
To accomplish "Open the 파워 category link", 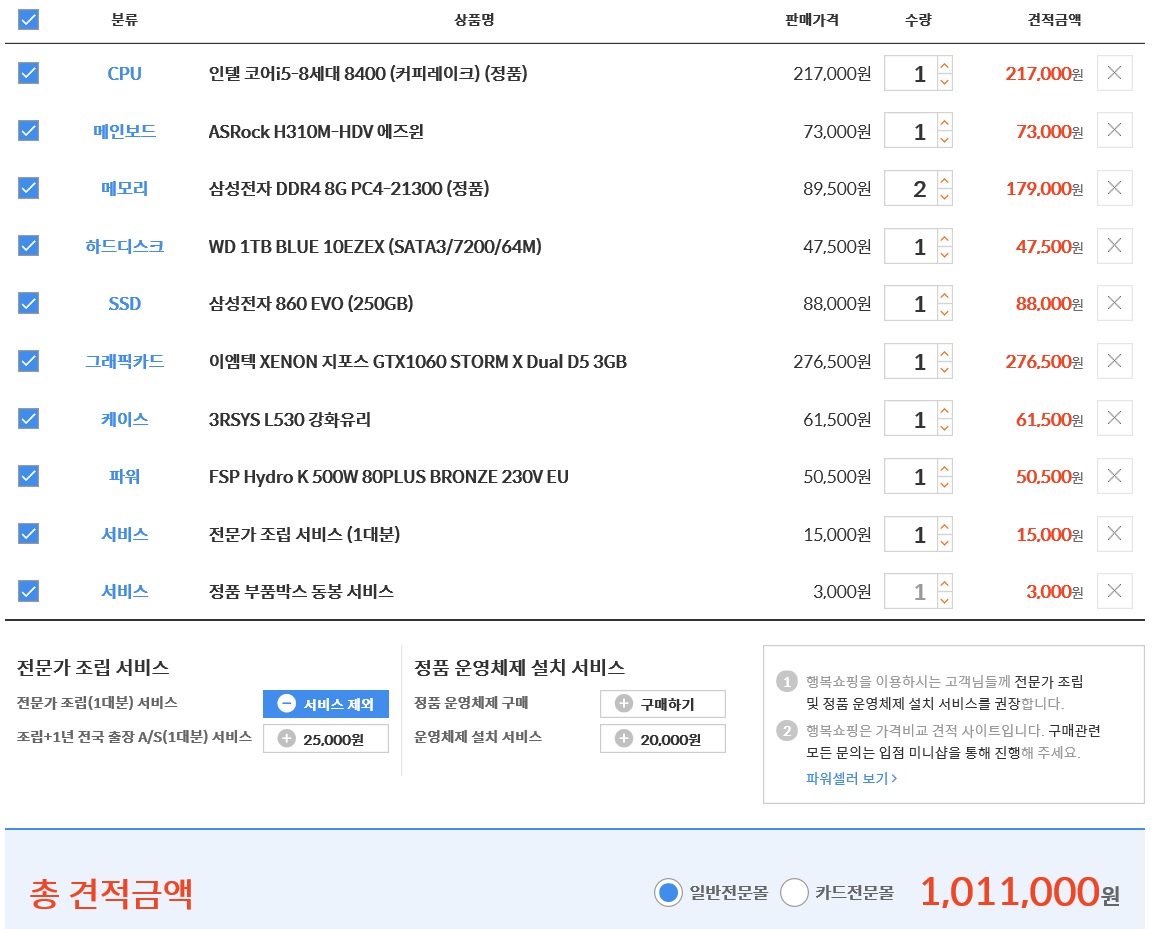I will (x=124, y=477).
